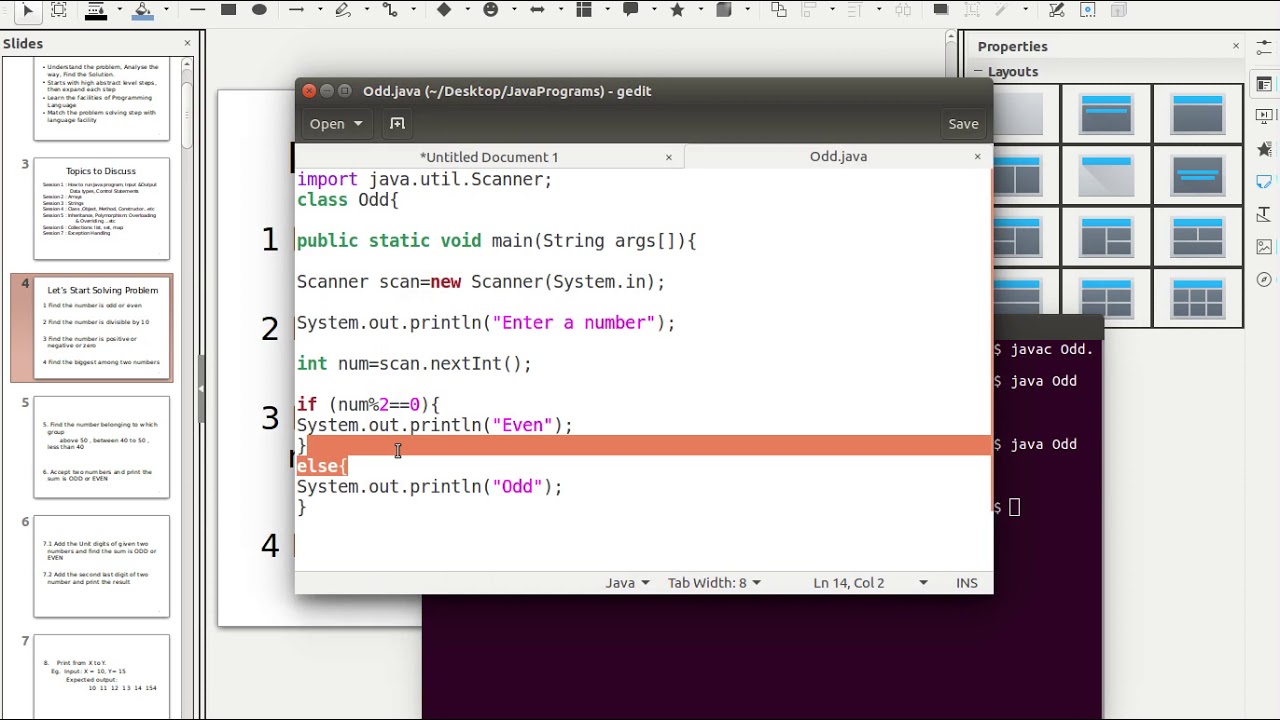Expand the Connectors dropdown arrow
The width and height of the screenshot is (1280, 720).
413,10
